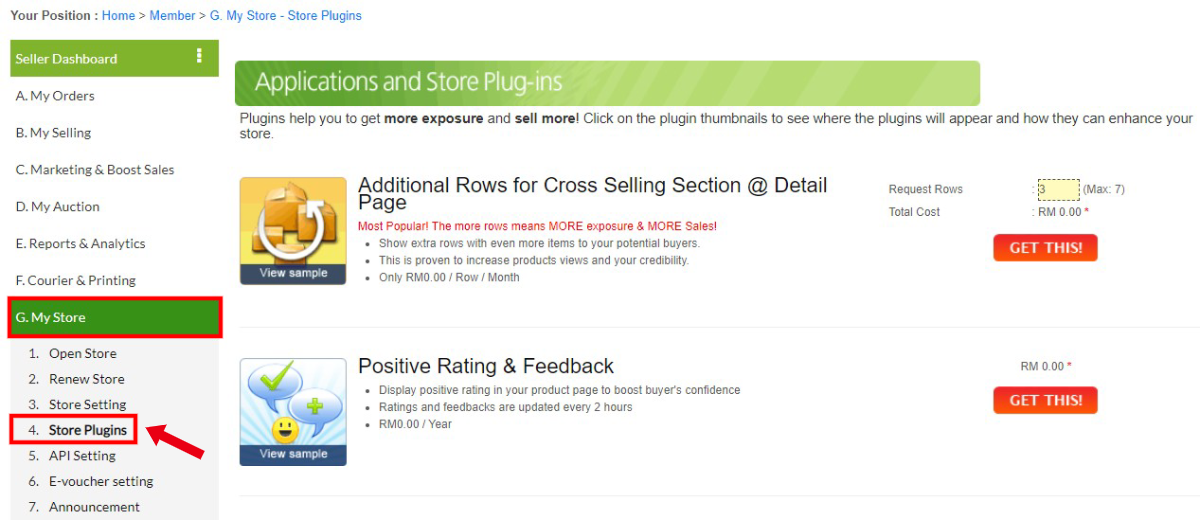
Task: Expand B. My Selling section
Action: (x=114, y=133)
